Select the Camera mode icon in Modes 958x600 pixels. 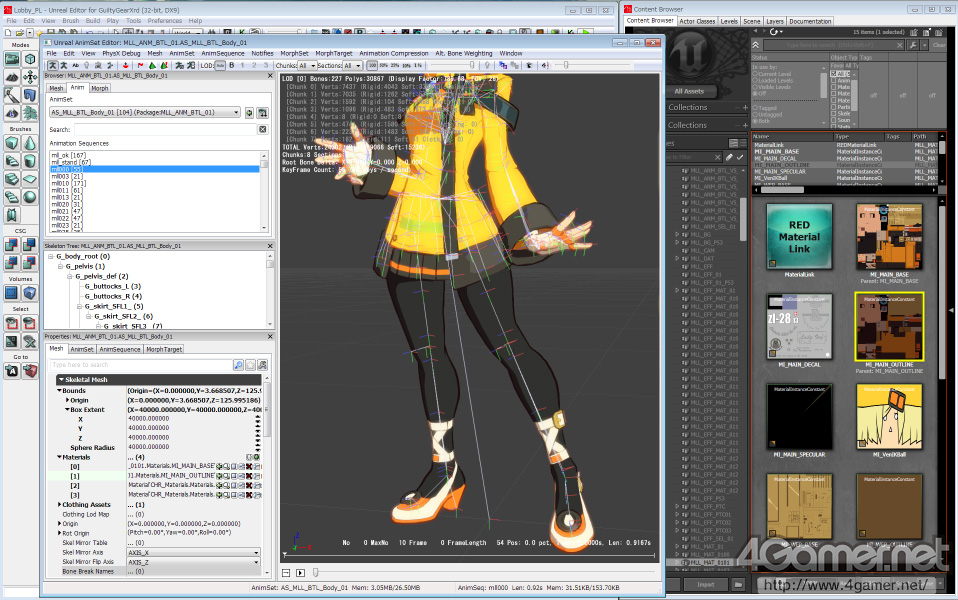click(12, 58)
